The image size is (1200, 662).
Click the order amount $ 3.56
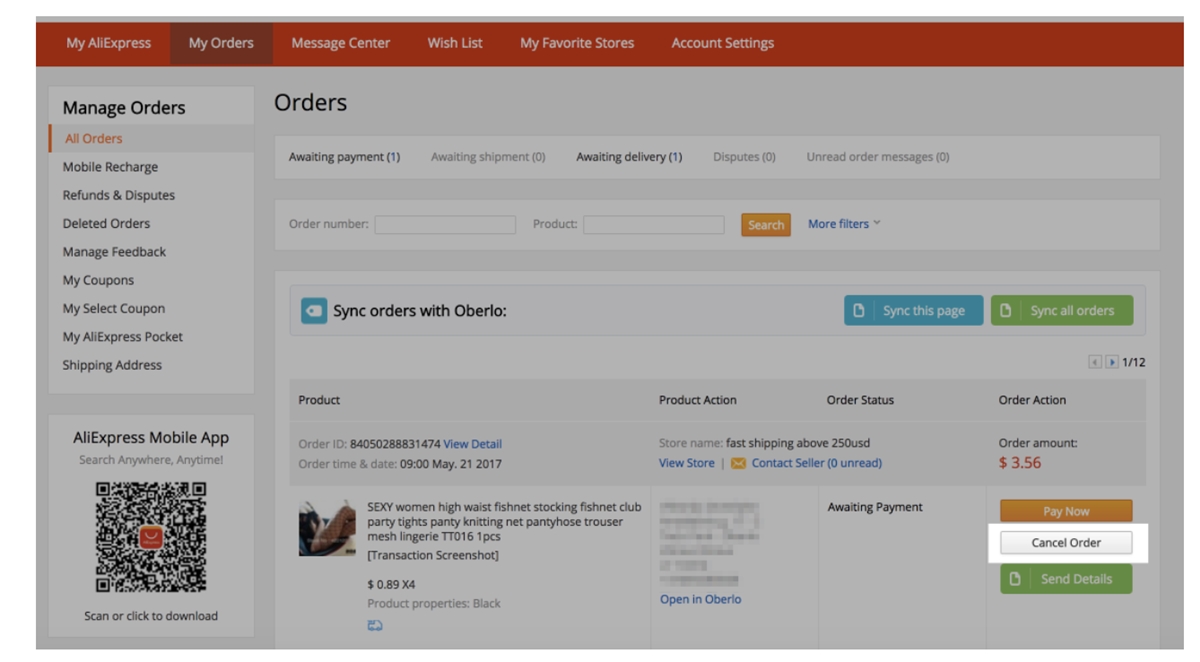1020,463
